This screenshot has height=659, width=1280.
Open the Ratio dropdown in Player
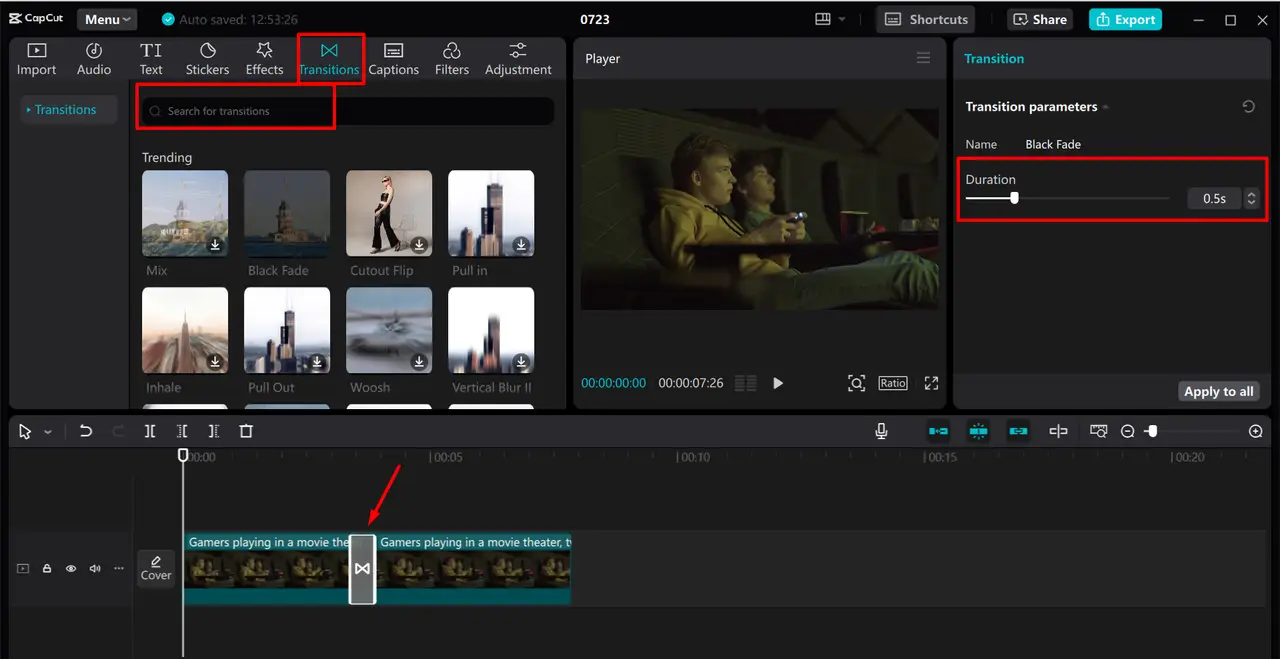coord(893,382)
